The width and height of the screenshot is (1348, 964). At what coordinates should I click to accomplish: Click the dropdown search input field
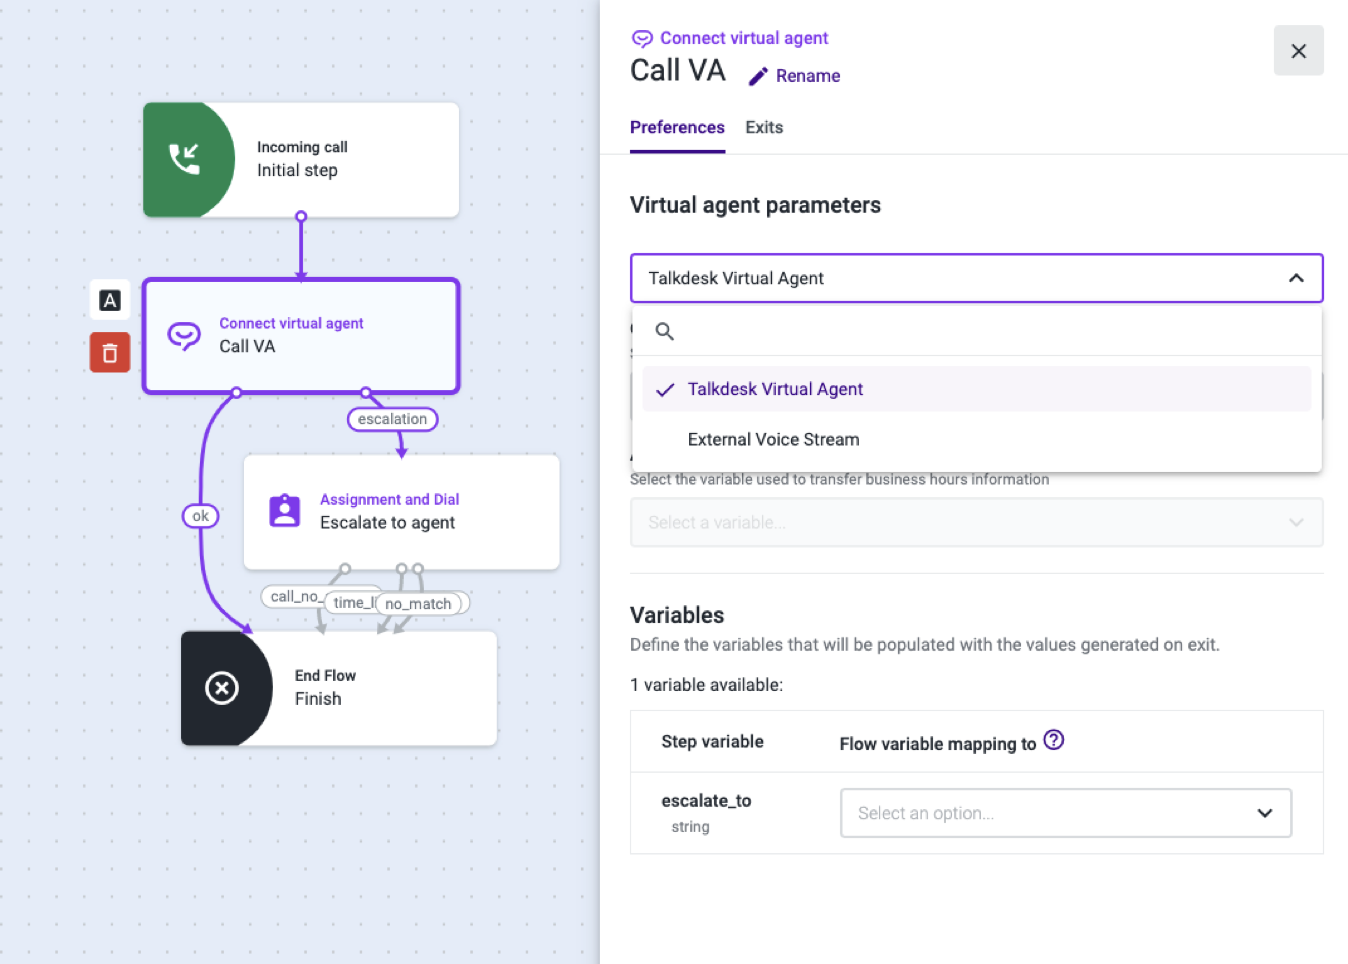977,331
